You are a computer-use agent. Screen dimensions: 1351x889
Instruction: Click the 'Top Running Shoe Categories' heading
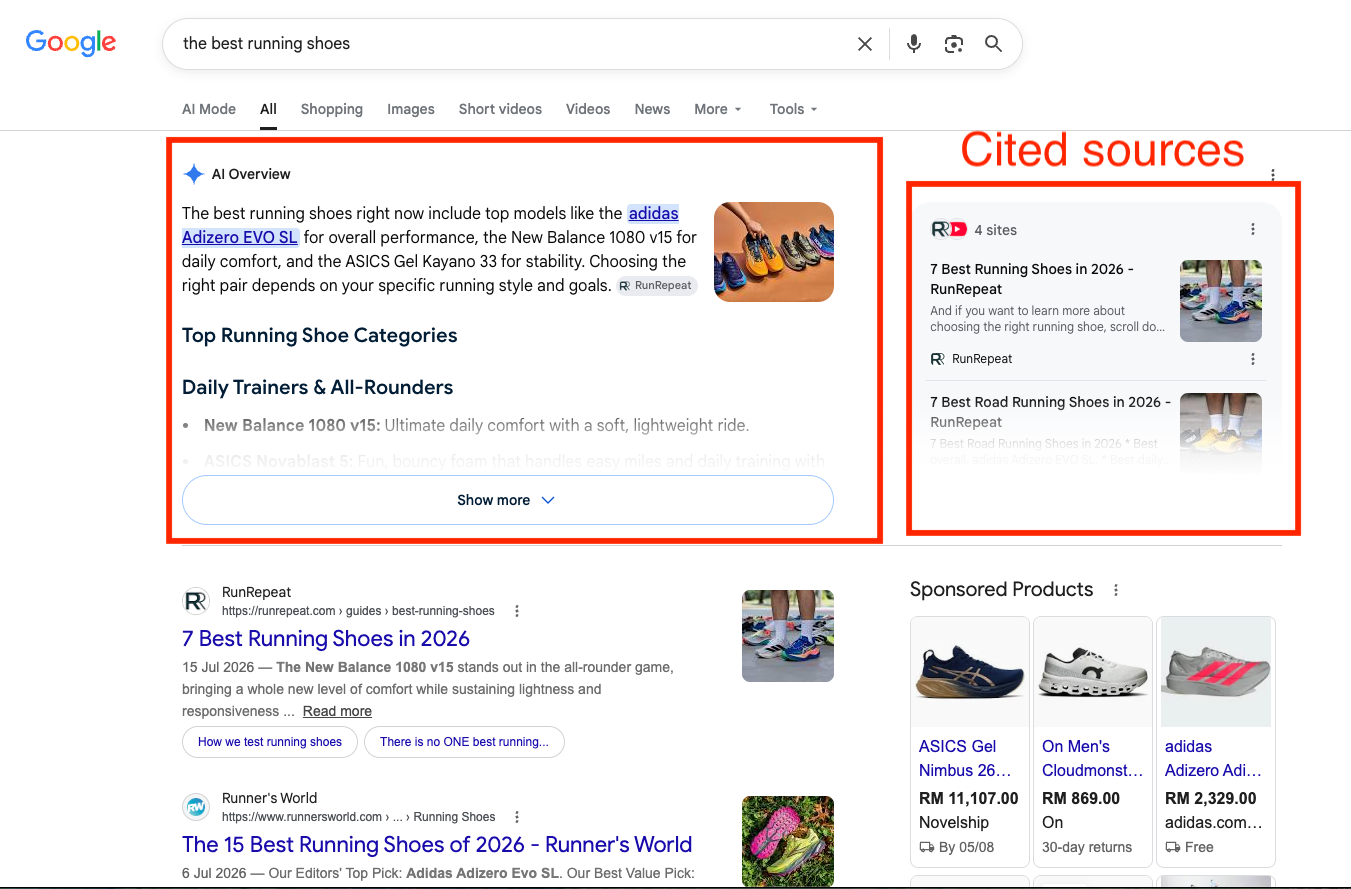point(320,336)
